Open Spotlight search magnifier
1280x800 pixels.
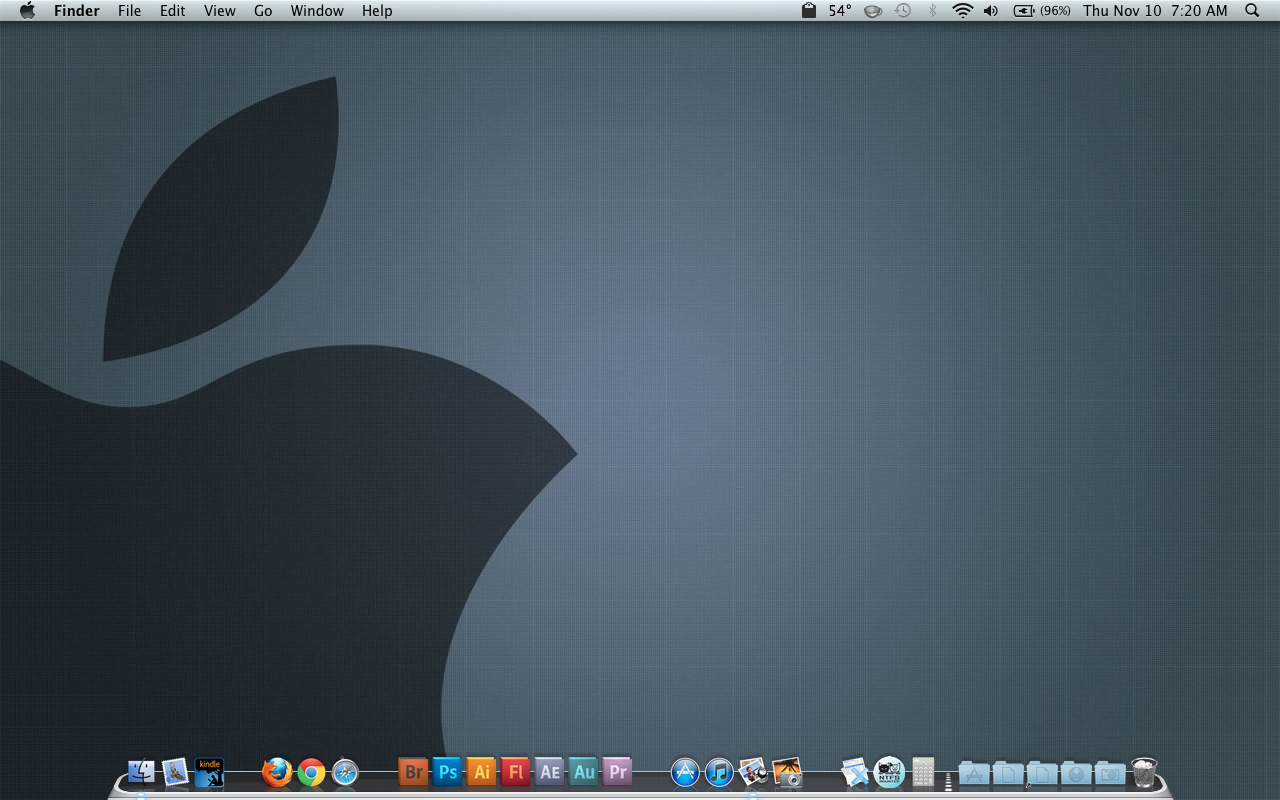click(1252, 11)
